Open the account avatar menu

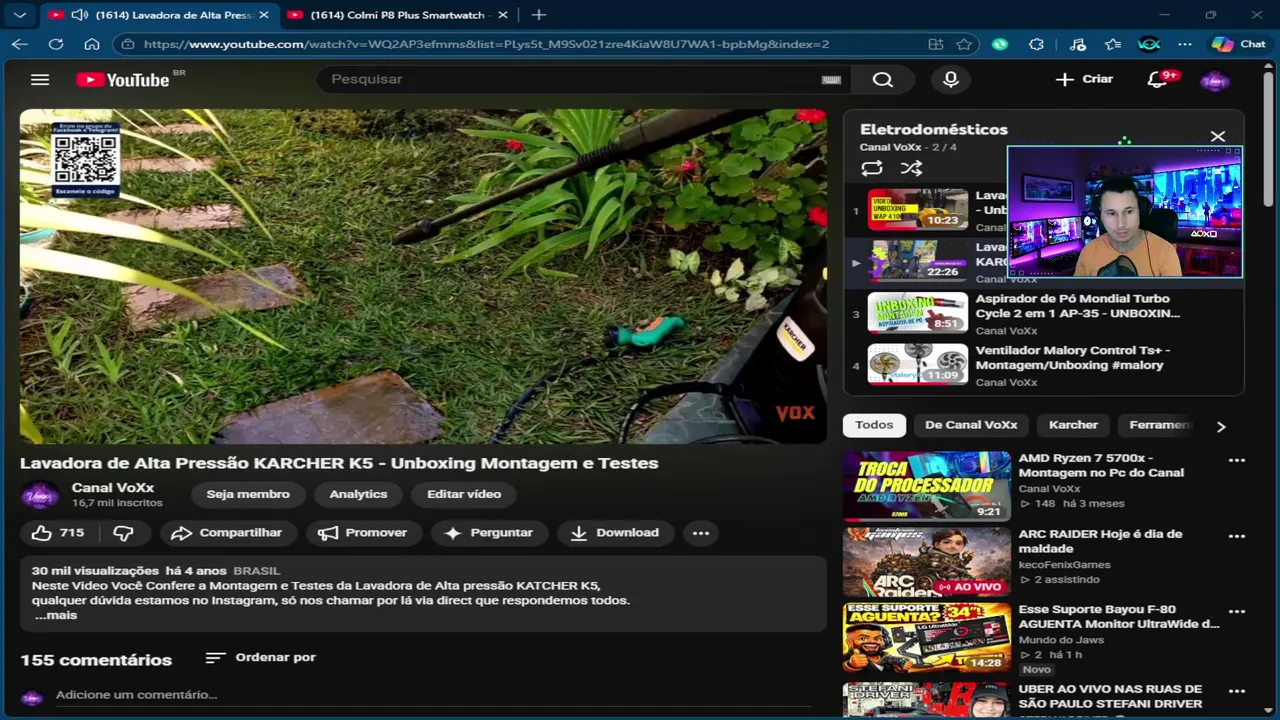[1214, 81]
